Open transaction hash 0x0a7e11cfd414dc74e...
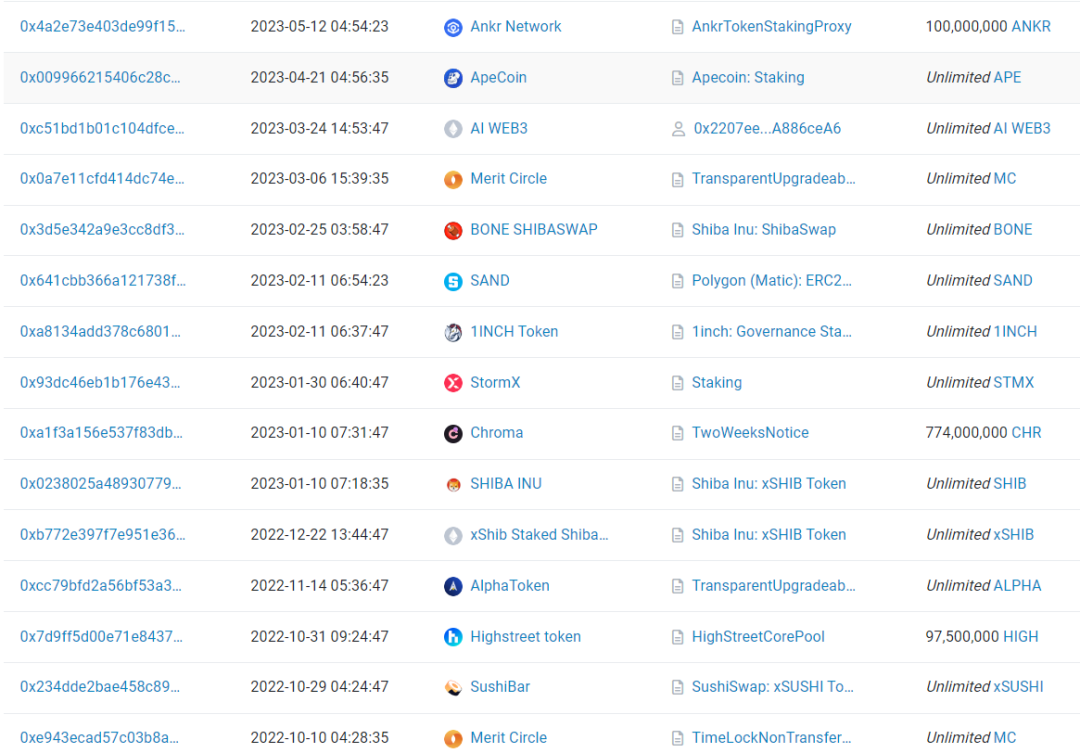The image size is (1080, 753). [102, 178]
